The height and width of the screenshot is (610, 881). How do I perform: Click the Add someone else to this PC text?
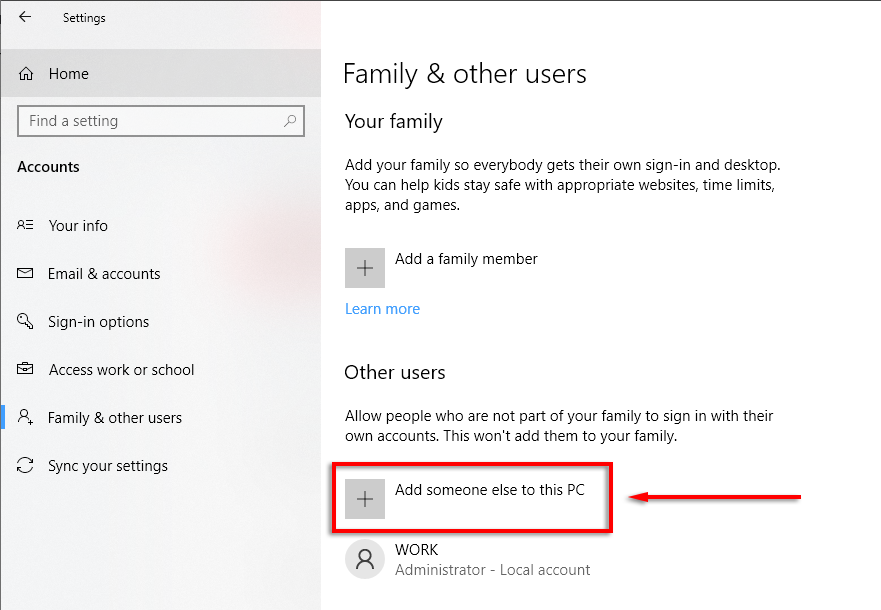click(489, 490)
